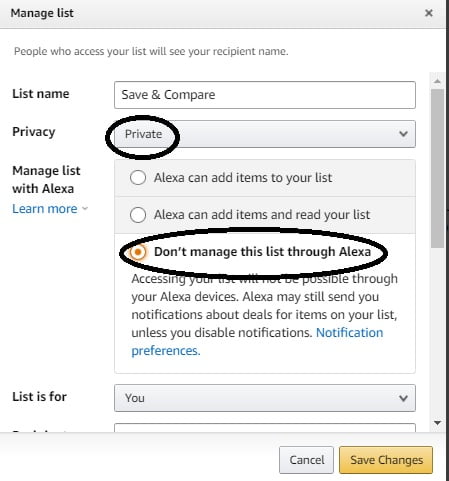
Task: Click the Save Changes button
Action: point(386,460)
